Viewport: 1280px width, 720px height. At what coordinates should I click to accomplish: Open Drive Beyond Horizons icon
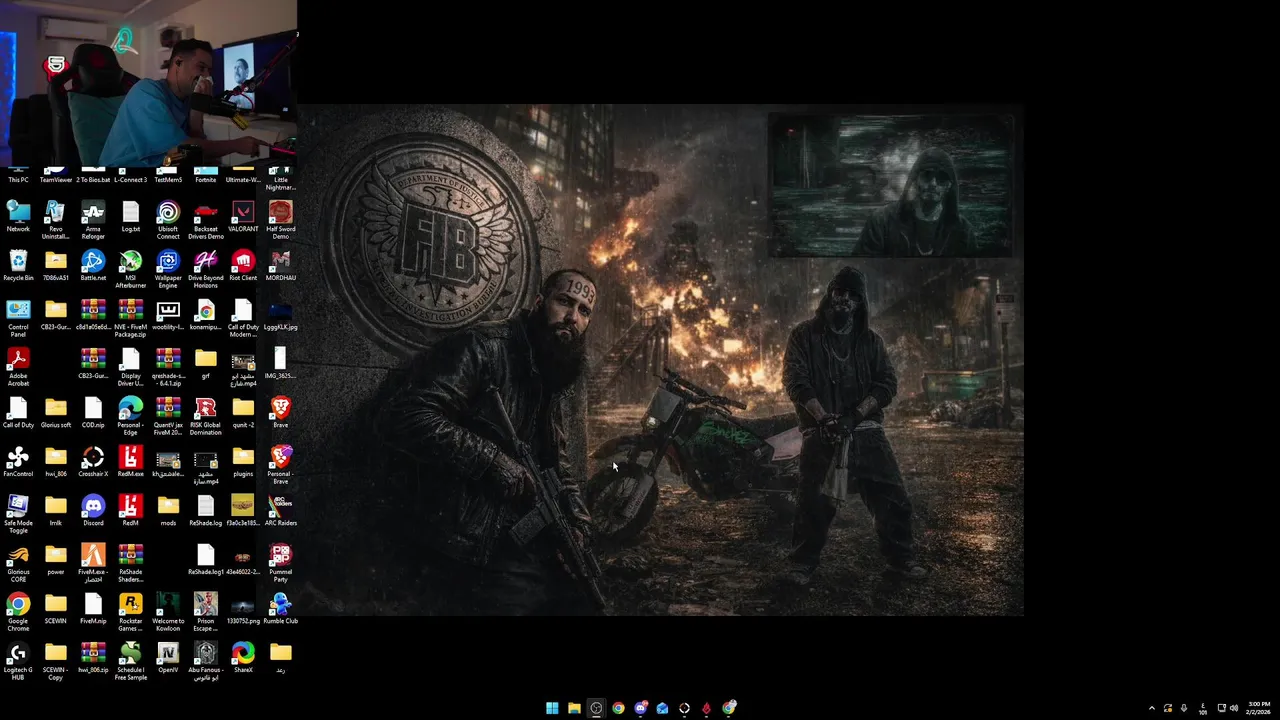[206, 269]
